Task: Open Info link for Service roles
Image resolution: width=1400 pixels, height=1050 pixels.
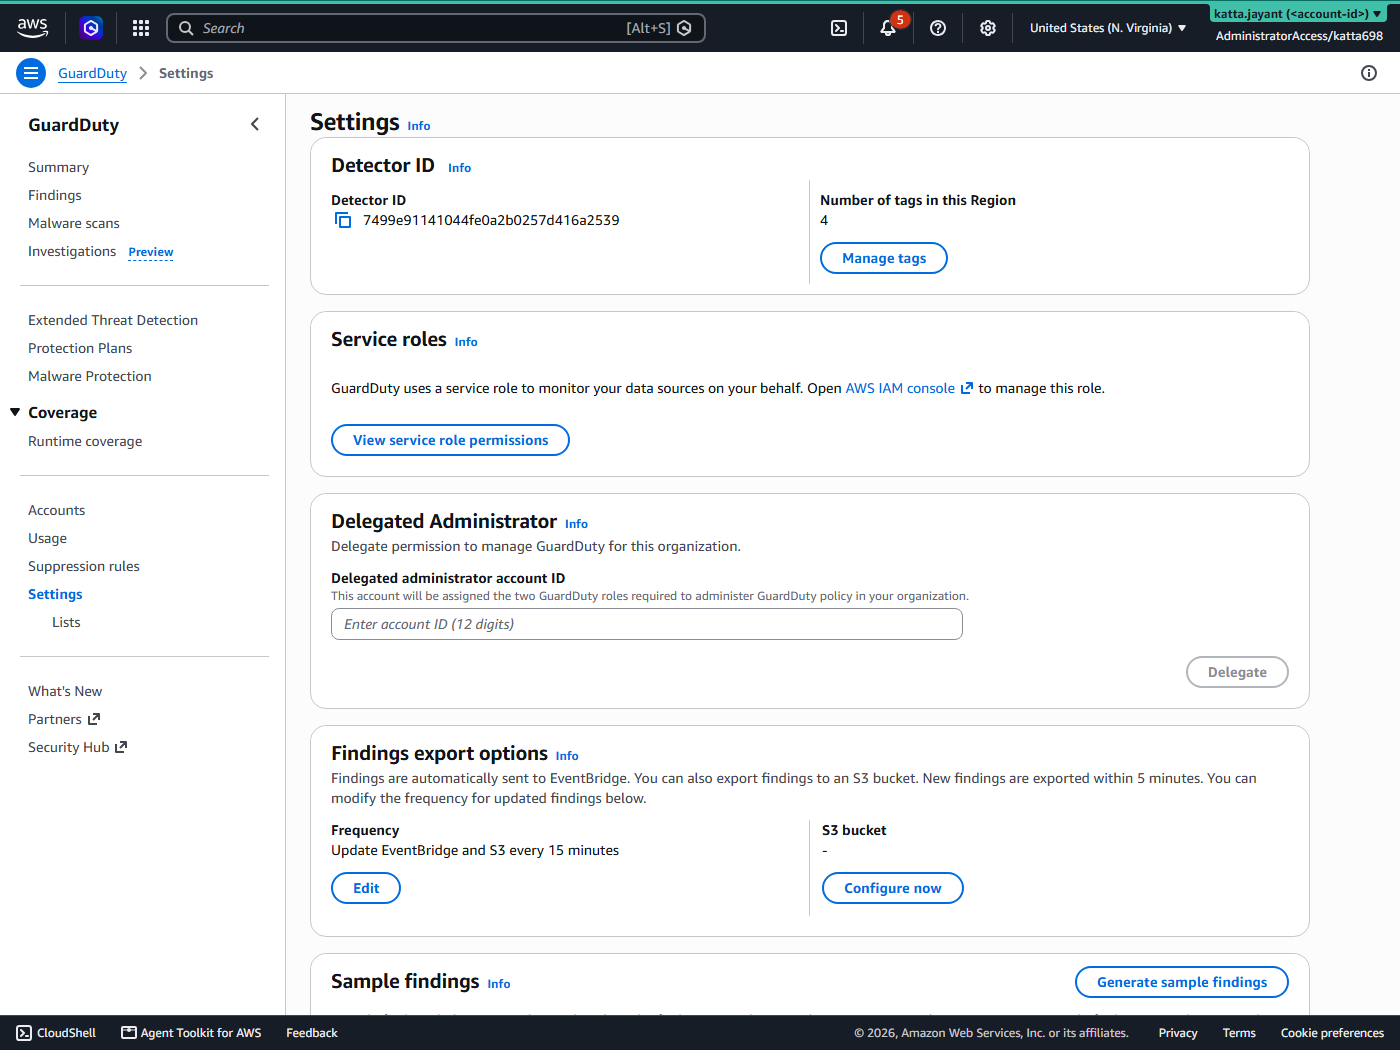Action: [466, 342]
